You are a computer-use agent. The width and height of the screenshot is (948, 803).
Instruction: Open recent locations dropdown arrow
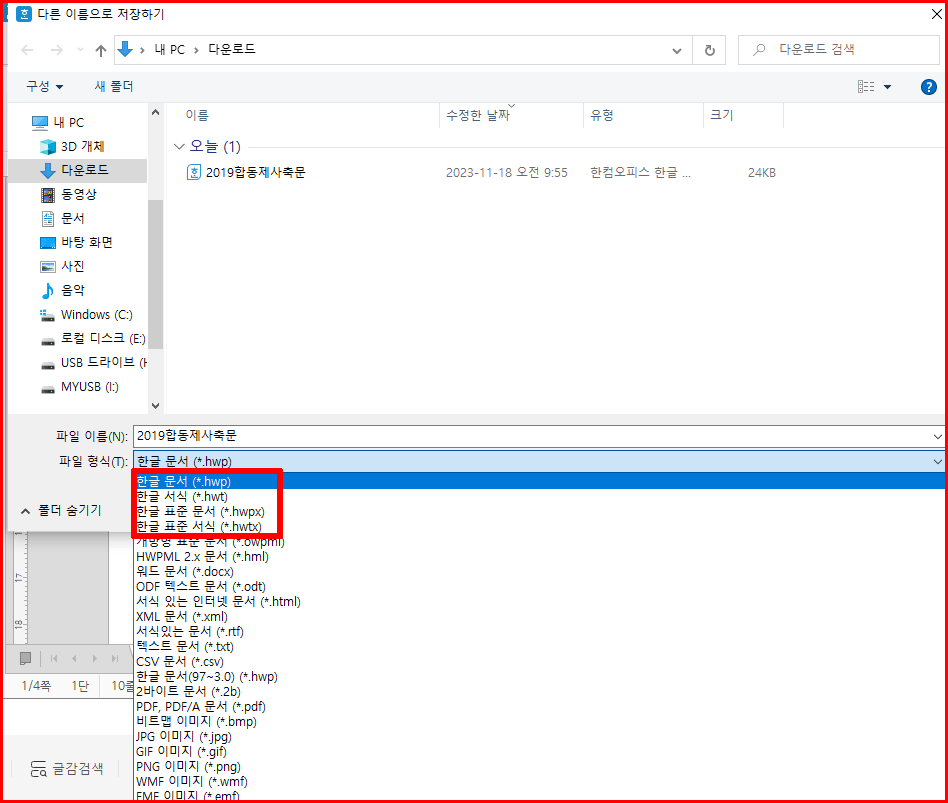(80, 50)
